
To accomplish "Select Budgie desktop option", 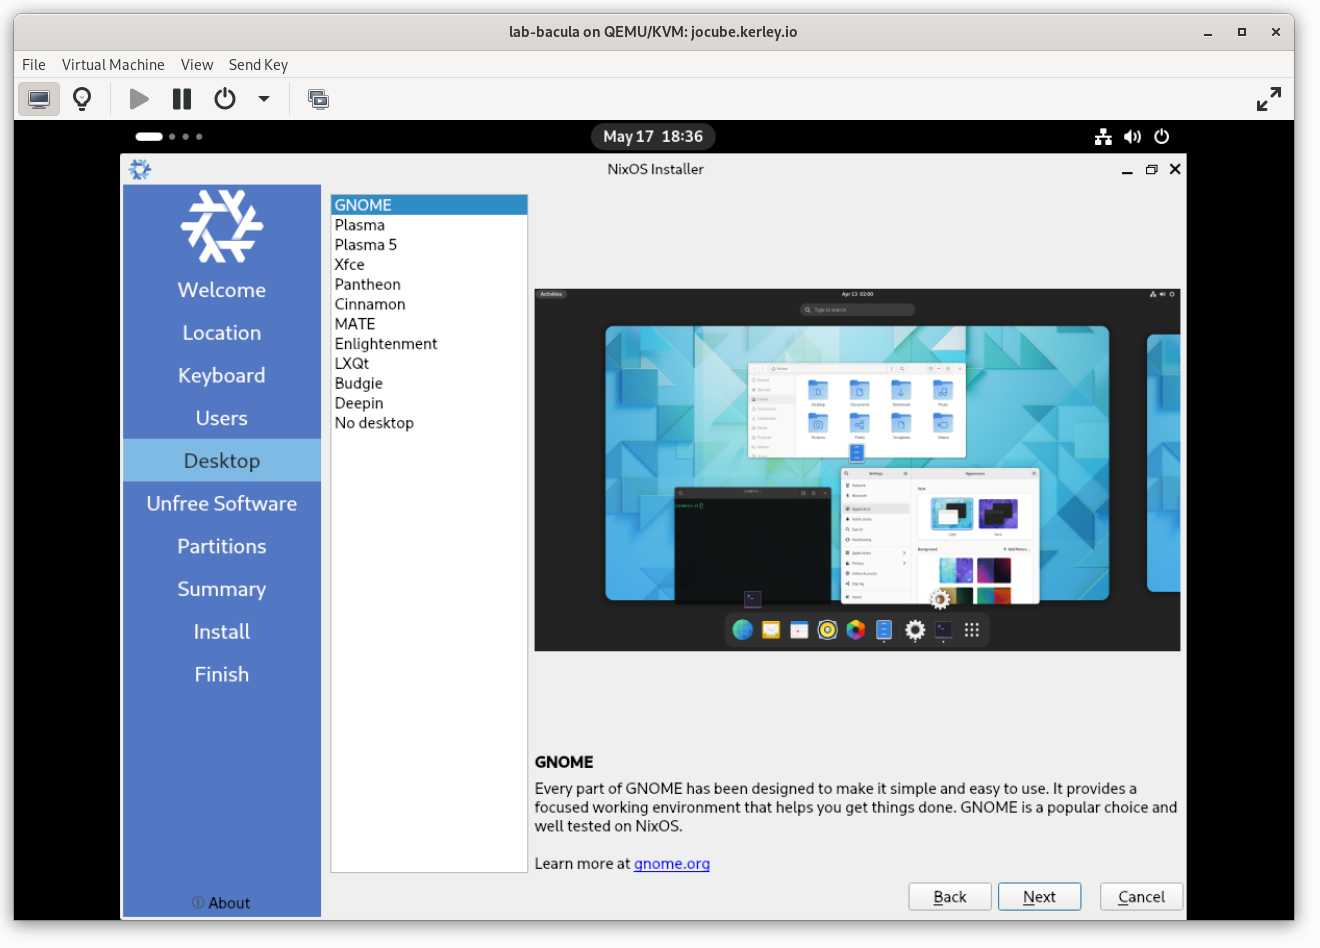I will 429,383.
